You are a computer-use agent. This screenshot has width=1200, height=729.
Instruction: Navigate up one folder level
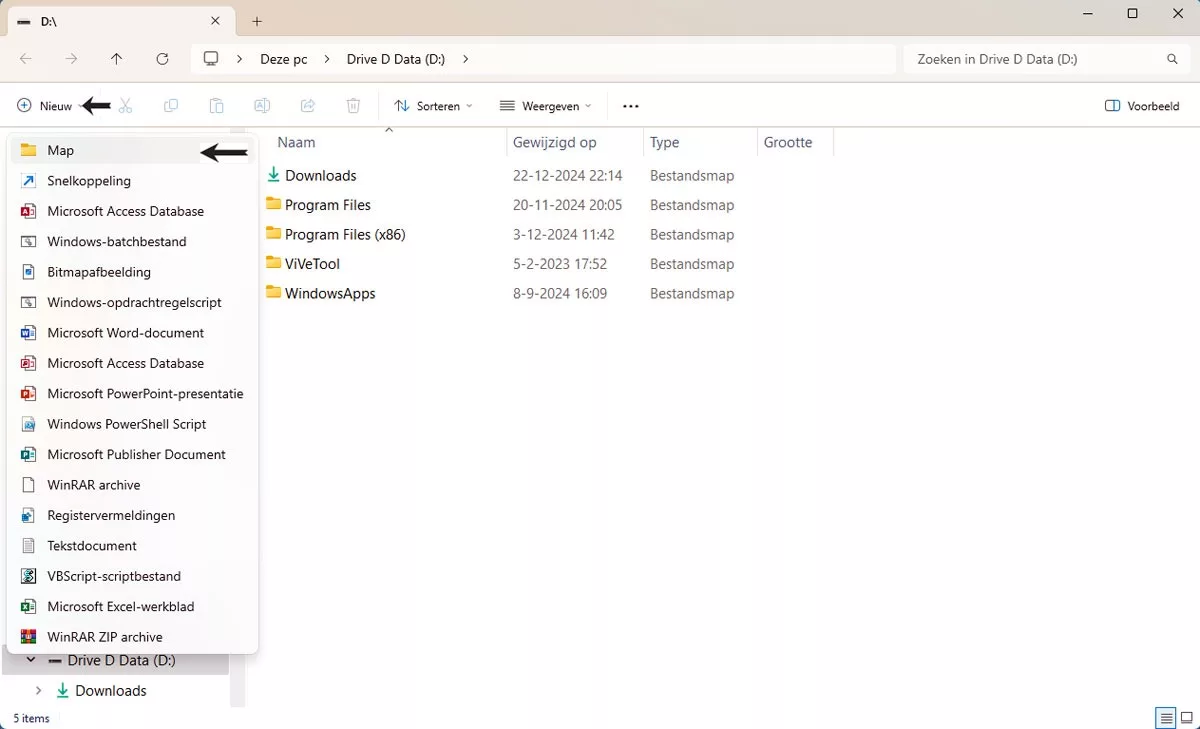[x=116, y=59]
